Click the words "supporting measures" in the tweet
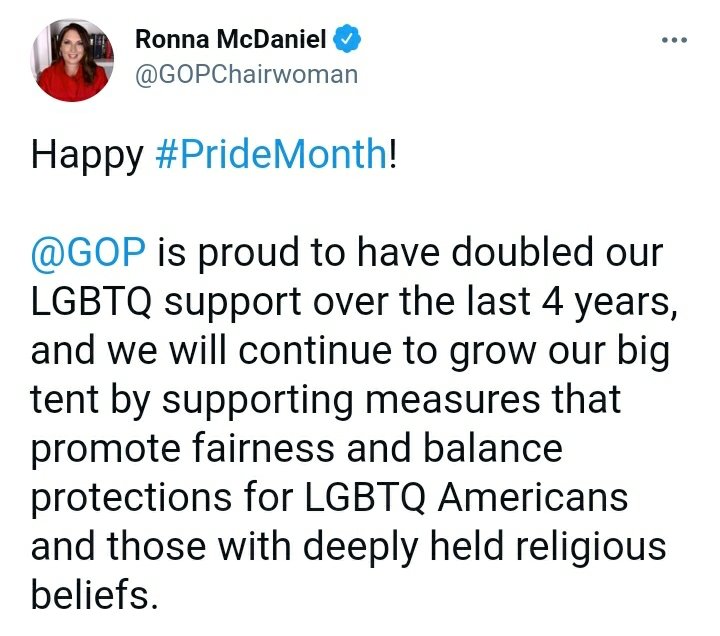This screenshot has width=720, height=636. tap(351, 400)
